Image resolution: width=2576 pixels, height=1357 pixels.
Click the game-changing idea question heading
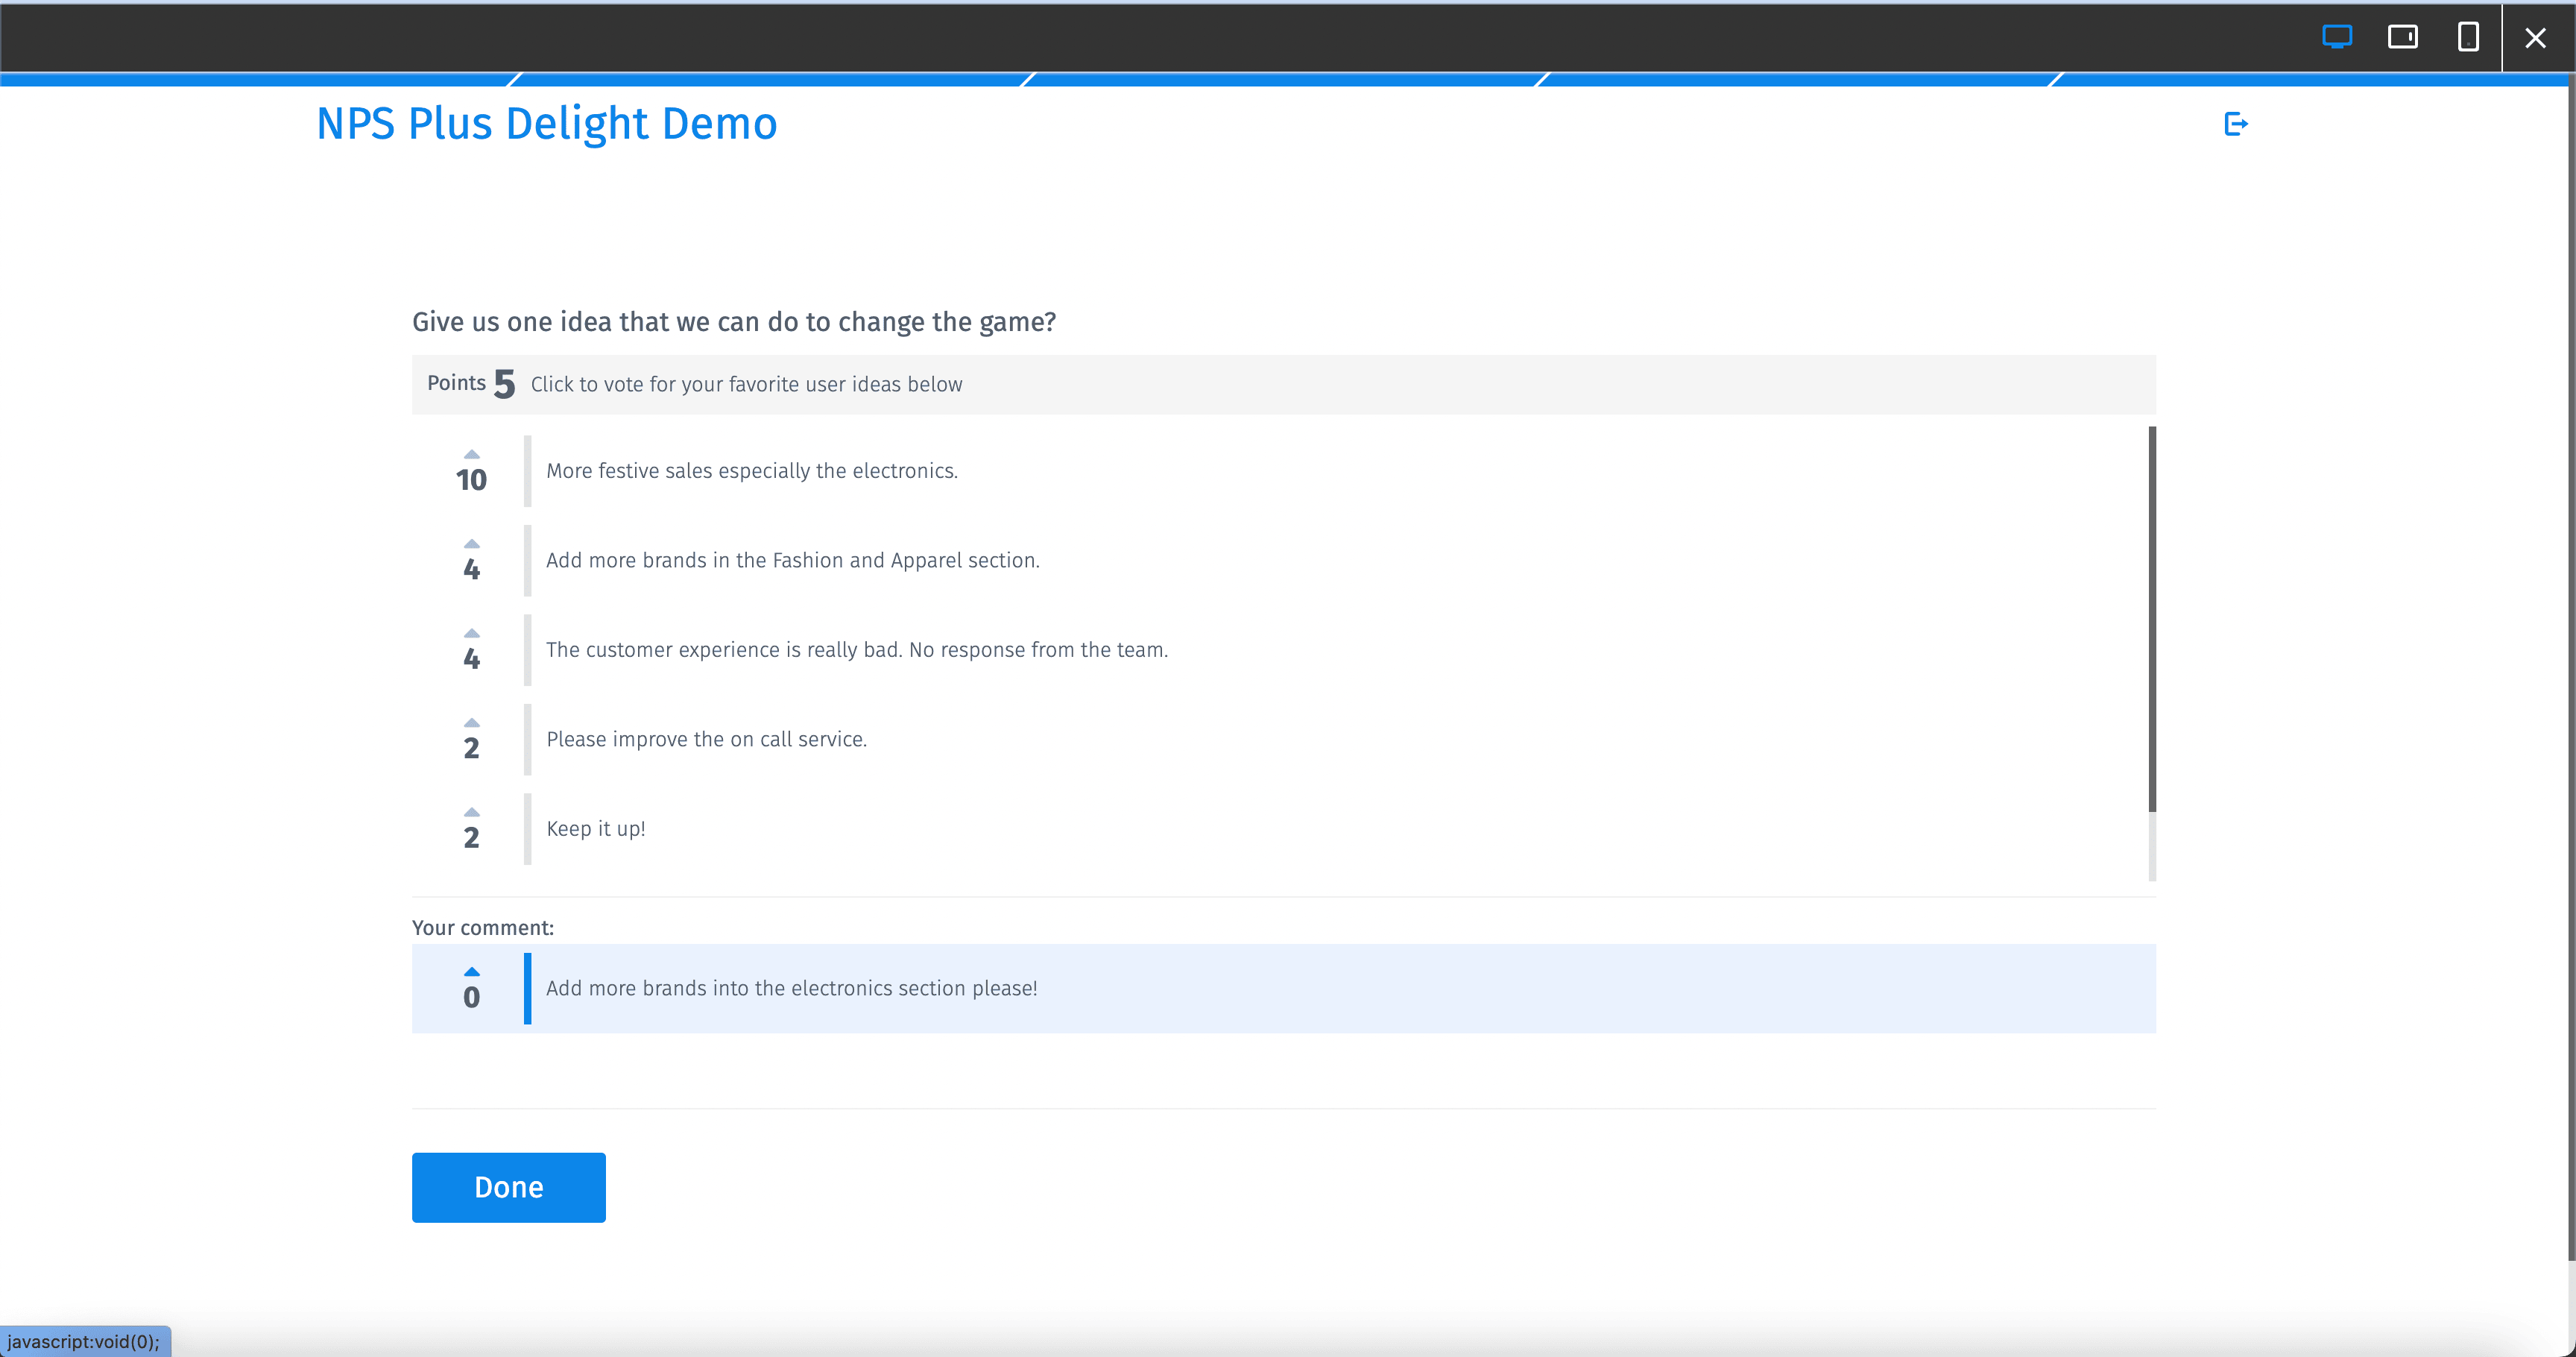(x=733, y=321)
